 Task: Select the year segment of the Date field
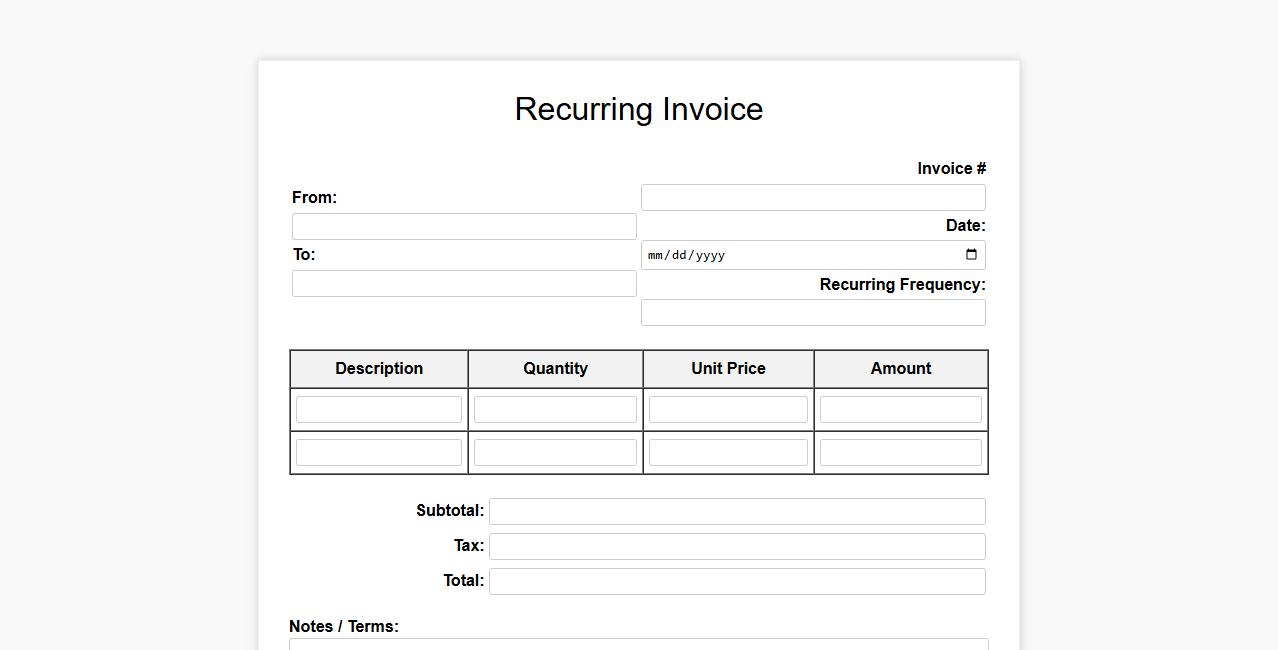pos(710,255)
